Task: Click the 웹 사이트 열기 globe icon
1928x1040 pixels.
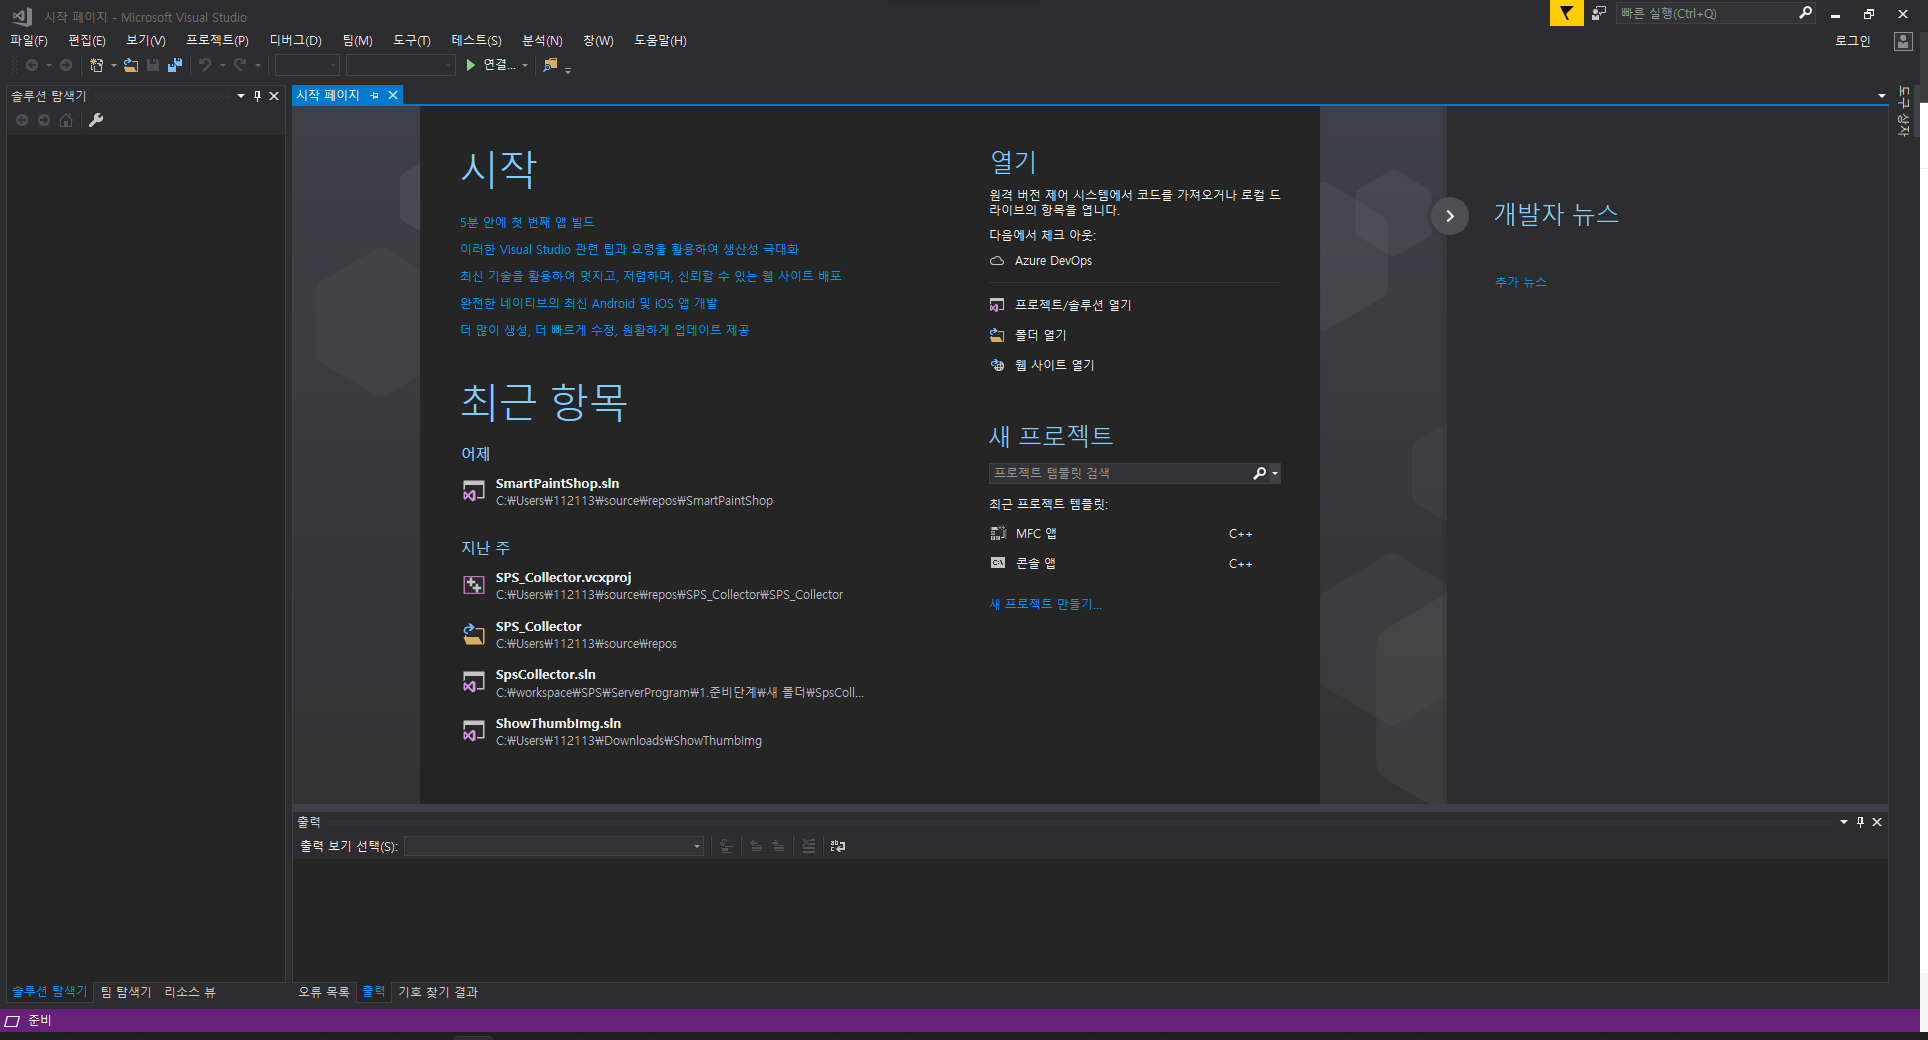Action: tap(997, 365)
